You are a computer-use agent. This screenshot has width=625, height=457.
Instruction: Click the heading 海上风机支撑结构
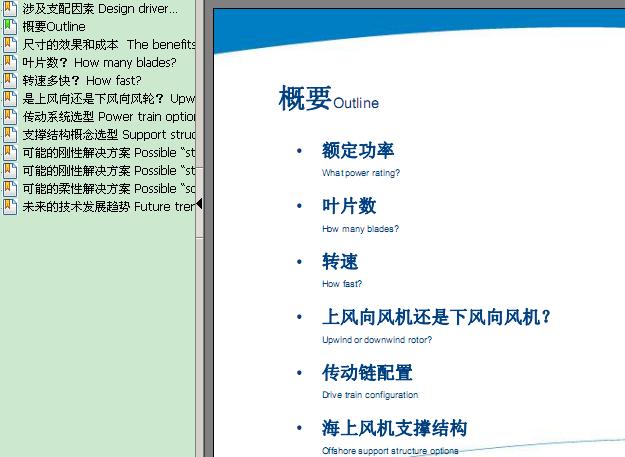click(x=394, y=428)
